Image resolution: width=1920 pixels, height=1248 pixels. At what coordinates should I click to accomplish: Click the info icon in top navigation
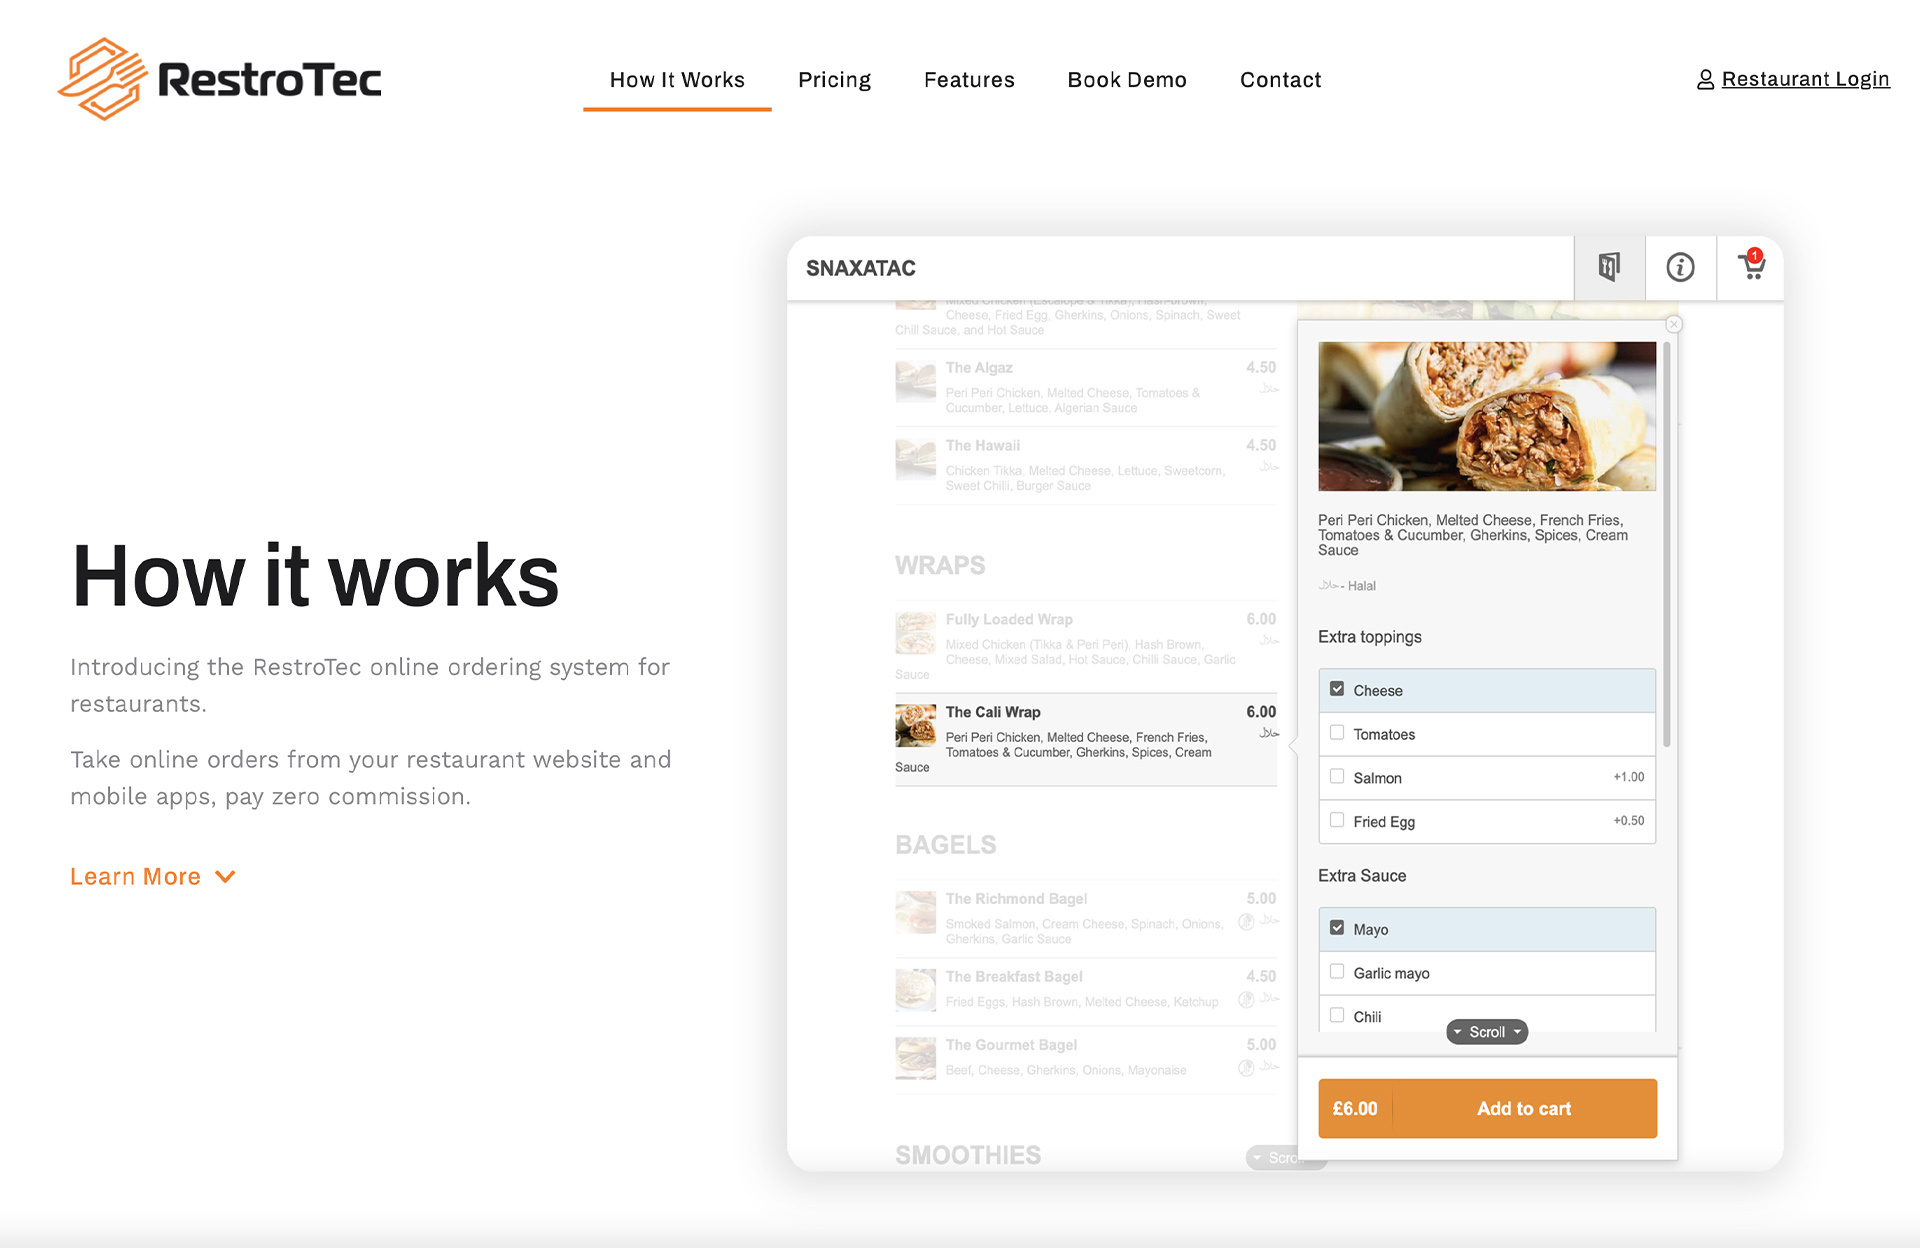click(x=1679, y=267)
